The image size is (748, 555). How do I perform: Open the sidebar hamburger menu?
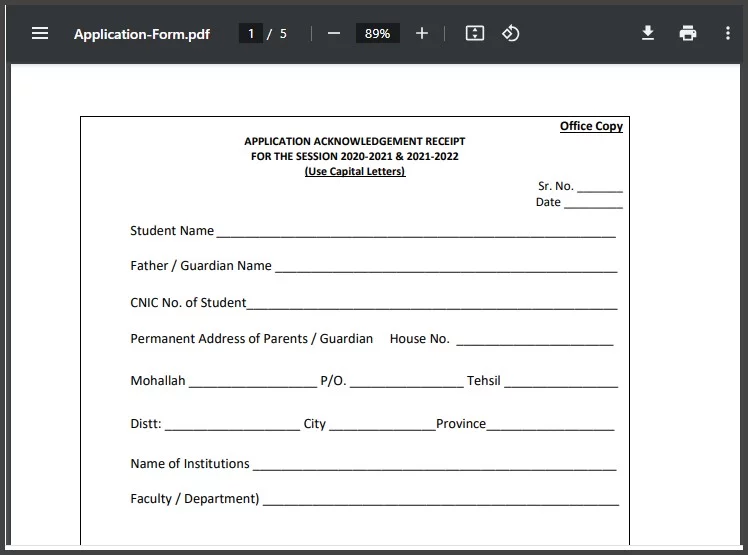click(40, 33)
